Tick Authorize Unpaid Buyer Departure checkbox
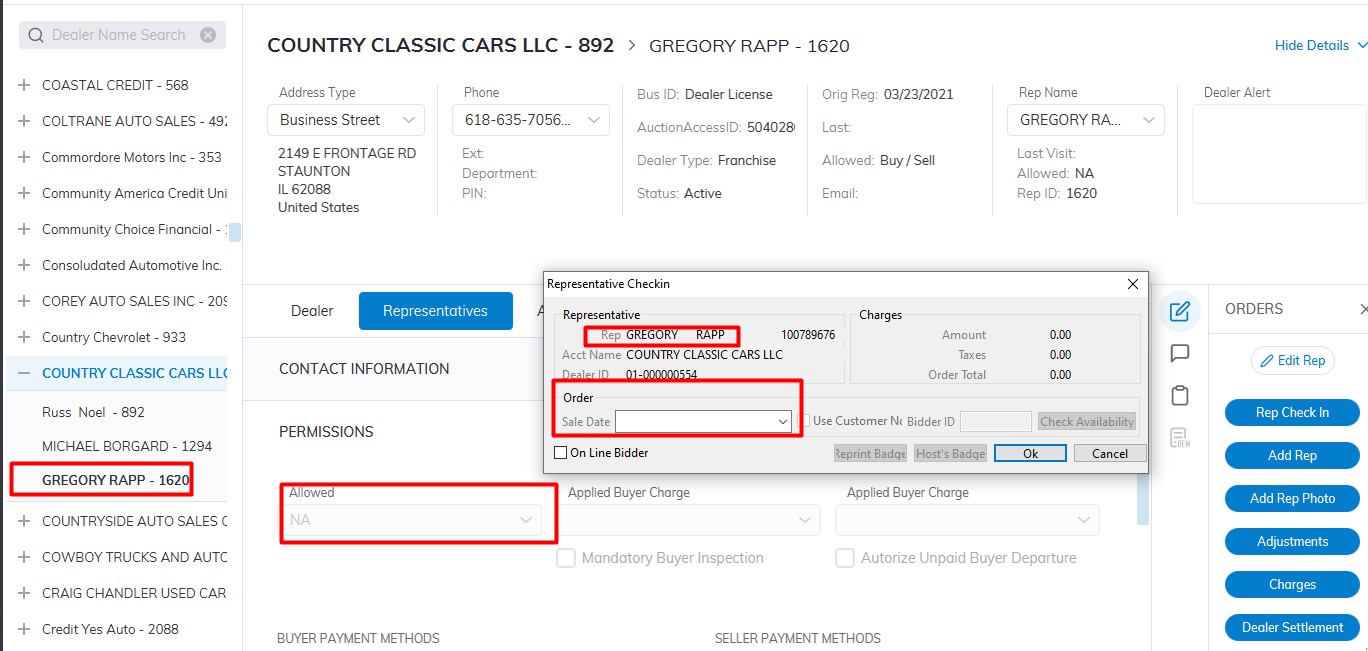 click(845, 558)
